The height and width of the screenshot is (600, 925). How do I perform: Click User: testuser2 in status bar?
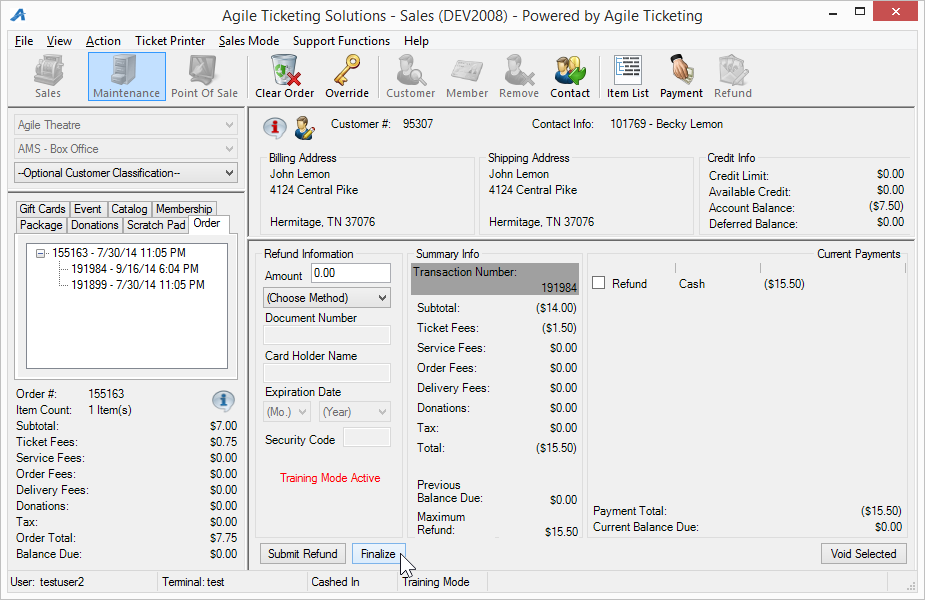(x=47, y=582)
